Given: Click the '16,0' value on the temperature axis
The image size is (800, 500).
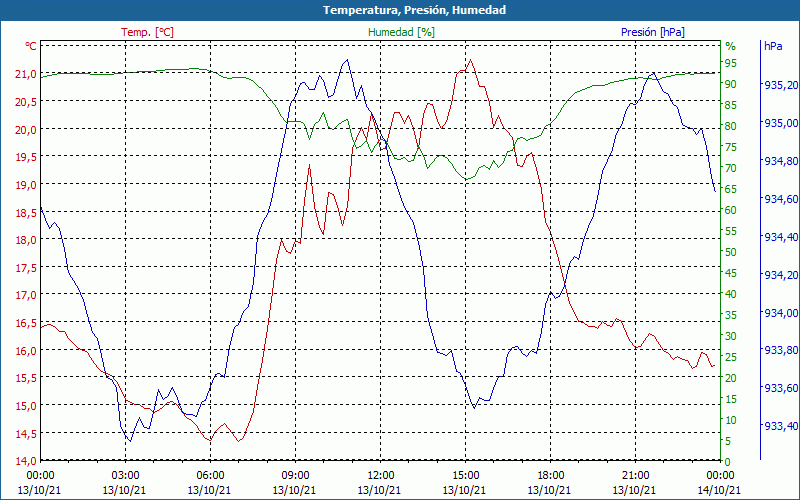Looking at the screenshot, I should point(26,351).
